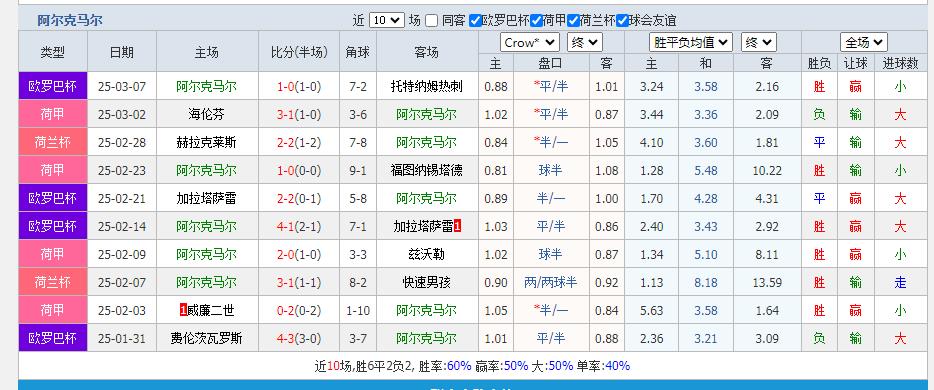Open score 2-2(1-2) versus 赫拉克莱斯

[x=299, y=142]
